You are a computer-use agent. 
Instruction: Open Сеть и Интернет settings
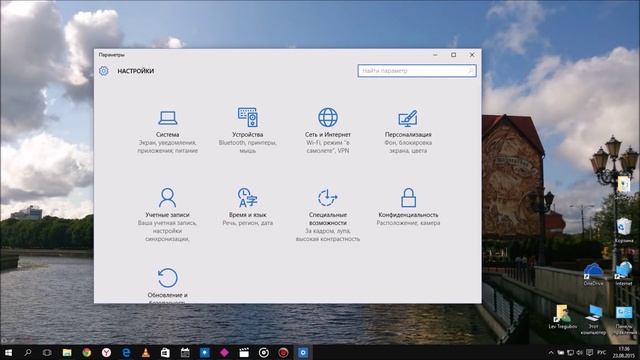328,131
